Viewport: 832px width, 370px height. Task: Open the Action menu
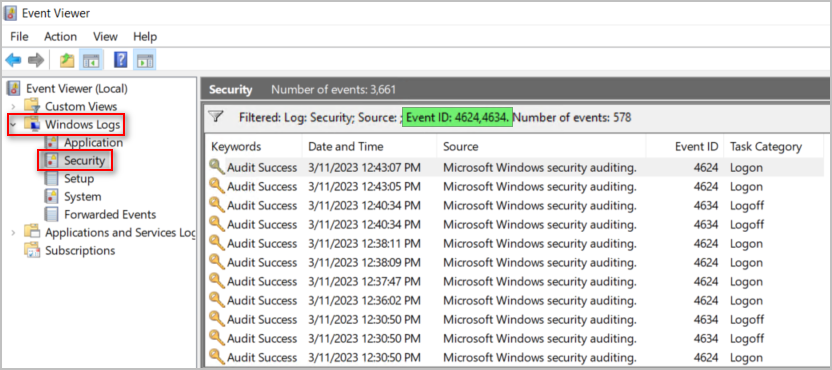60,37
